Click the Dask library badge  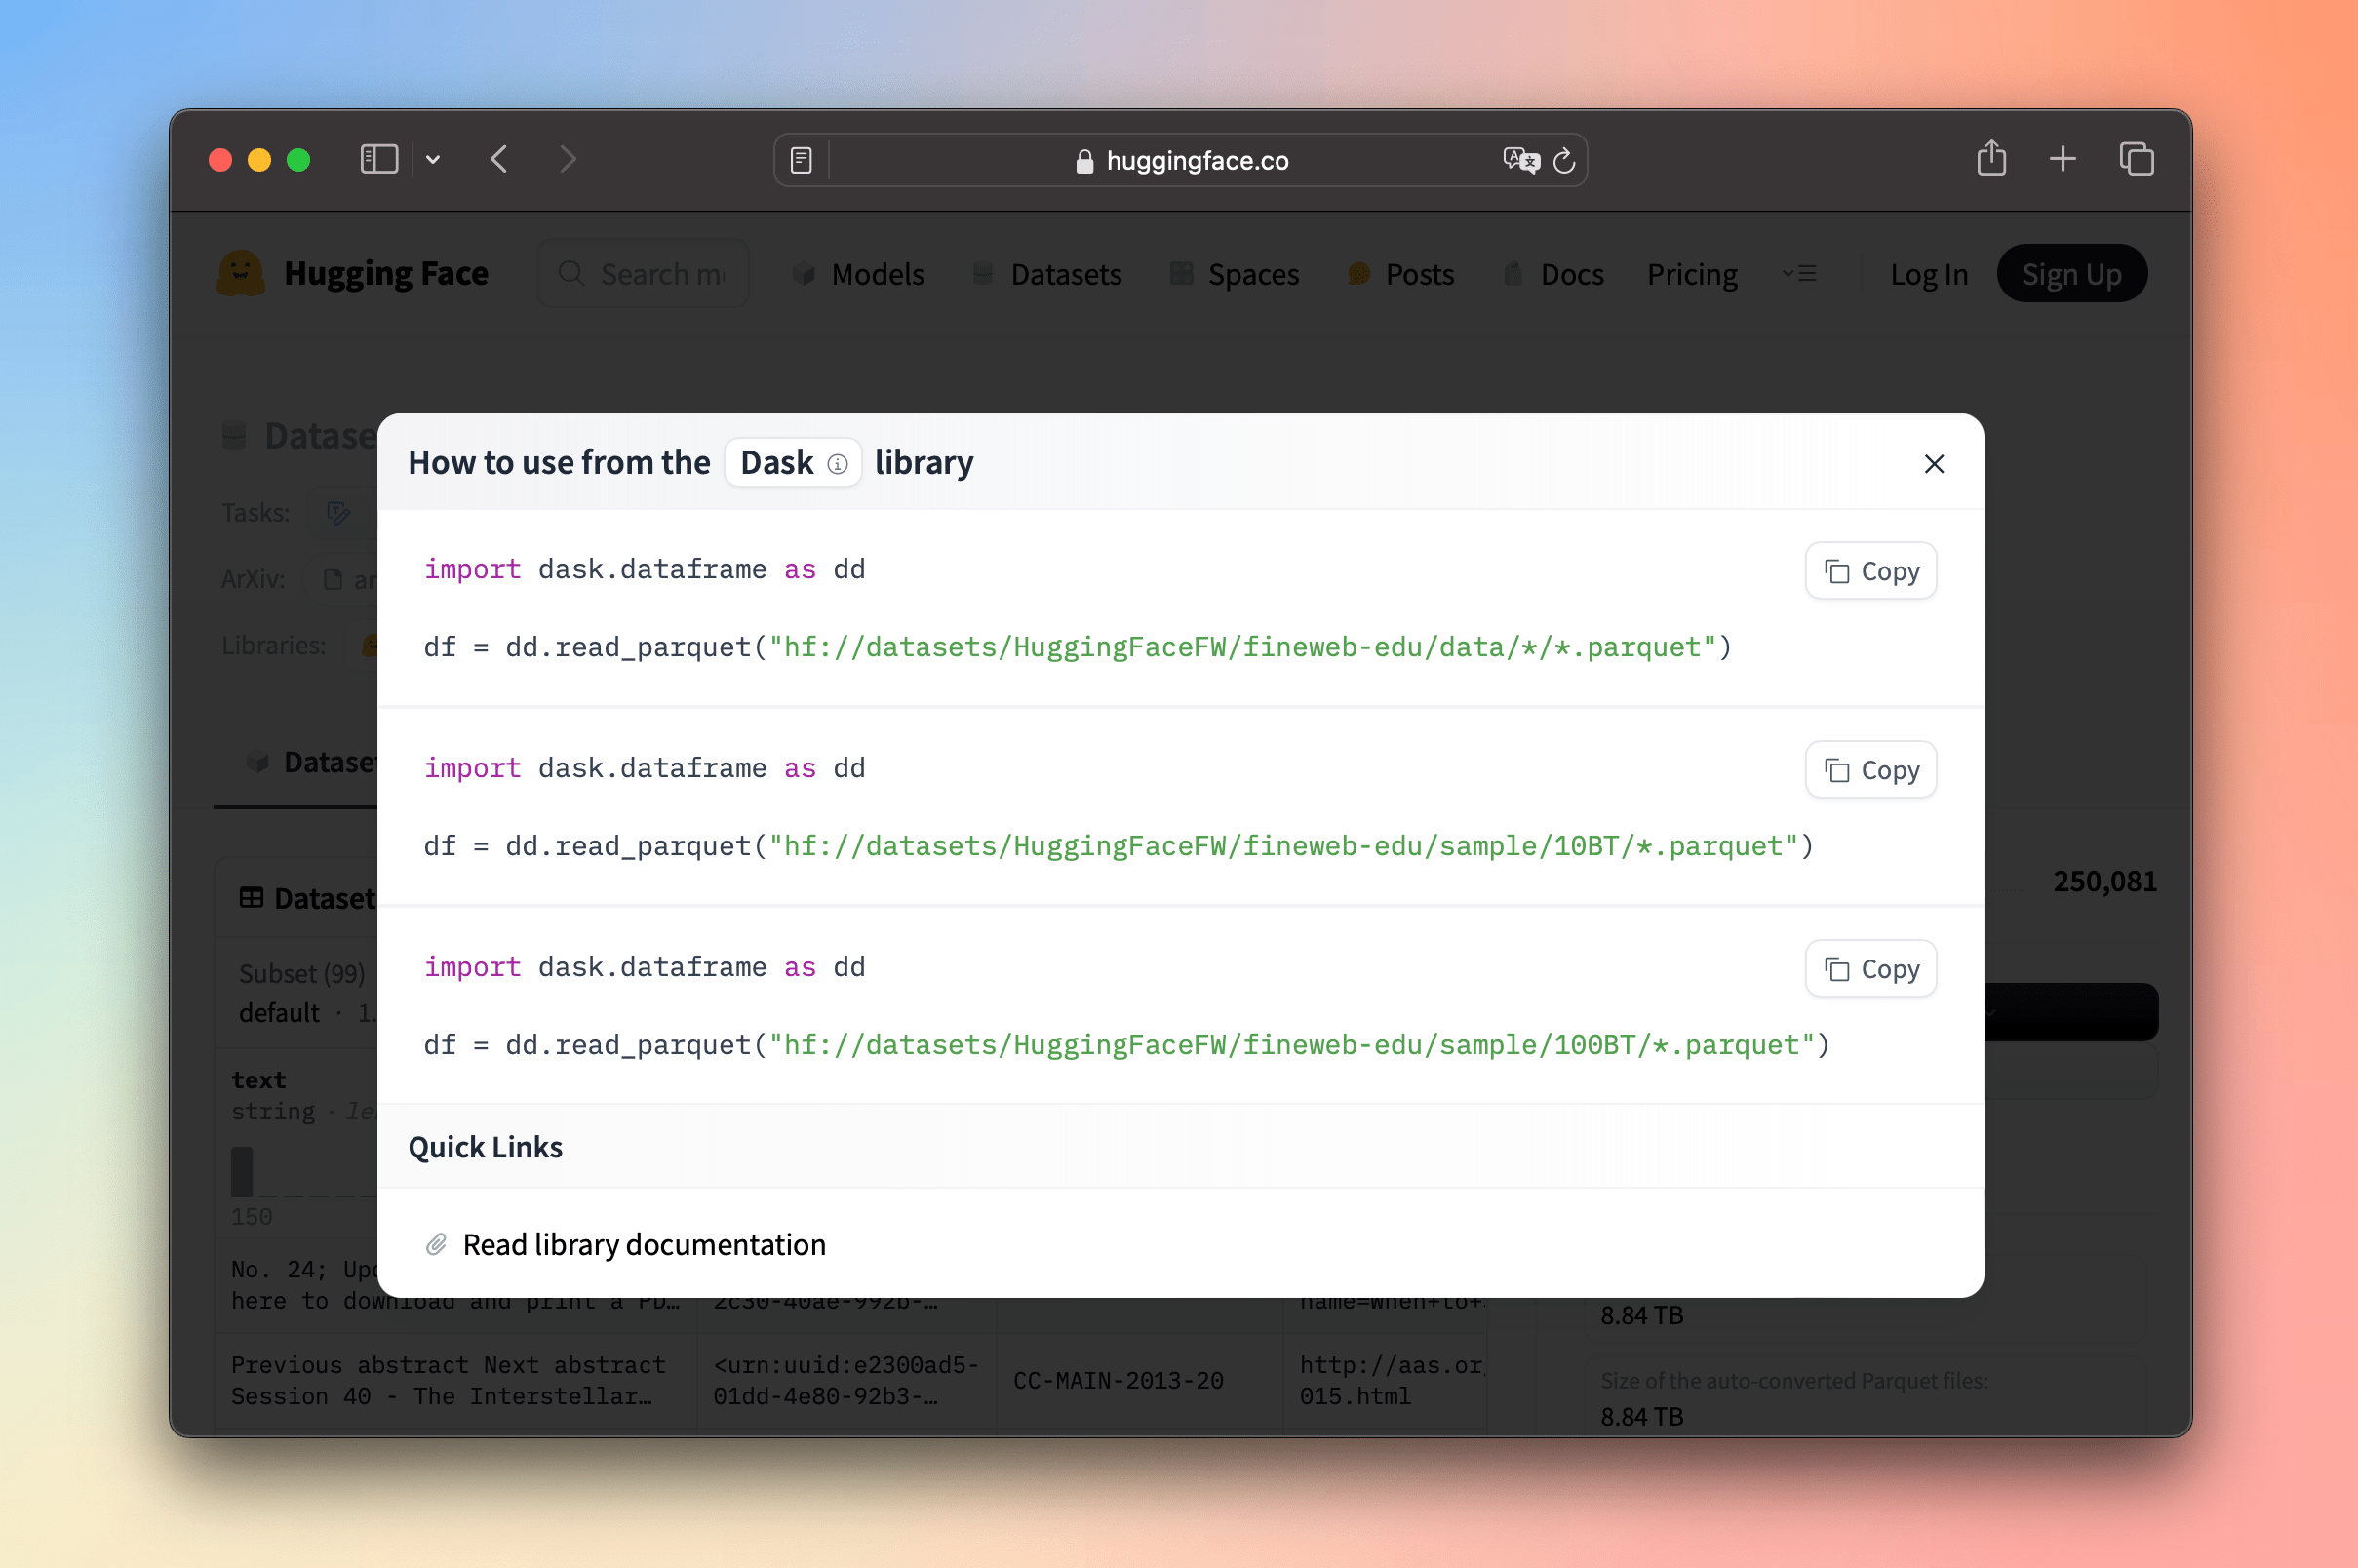coord(793,463)
